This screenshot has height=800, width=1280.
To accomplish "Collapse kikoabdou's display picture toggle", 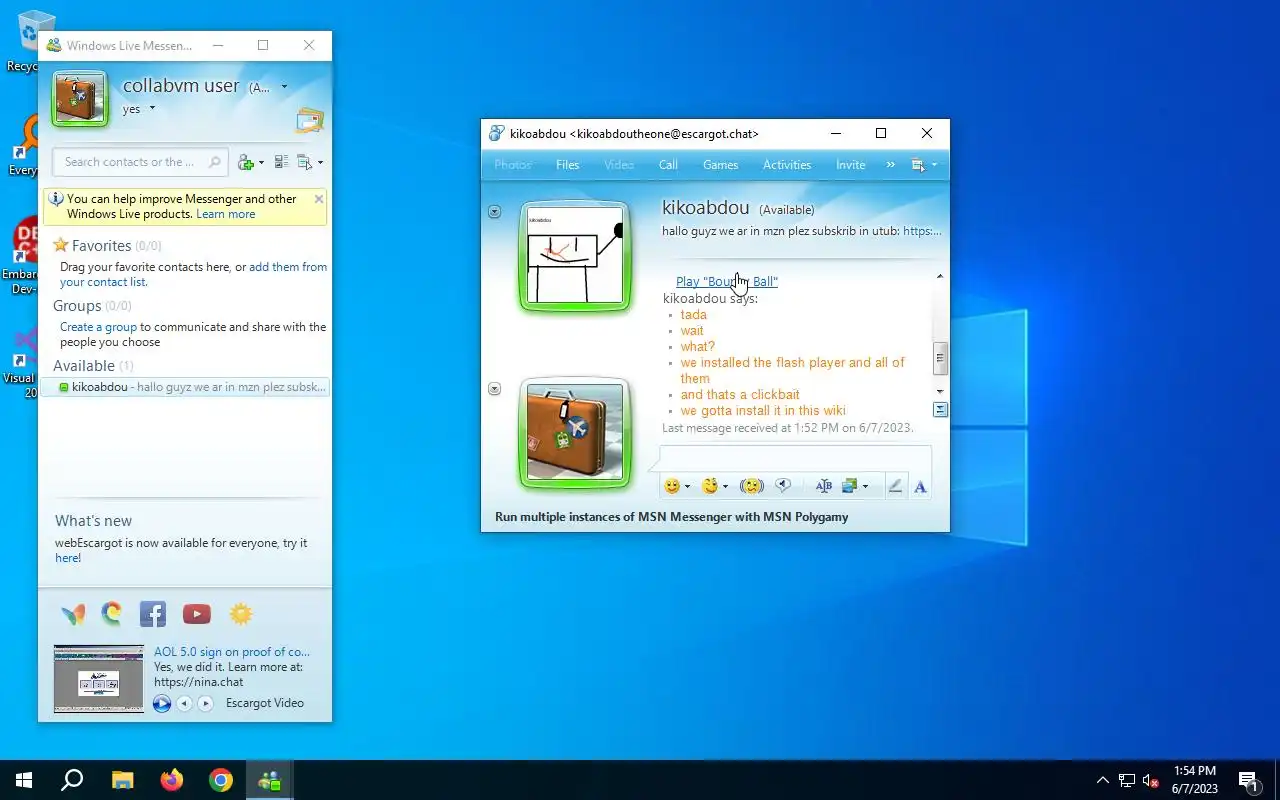I will click(494, 212).
